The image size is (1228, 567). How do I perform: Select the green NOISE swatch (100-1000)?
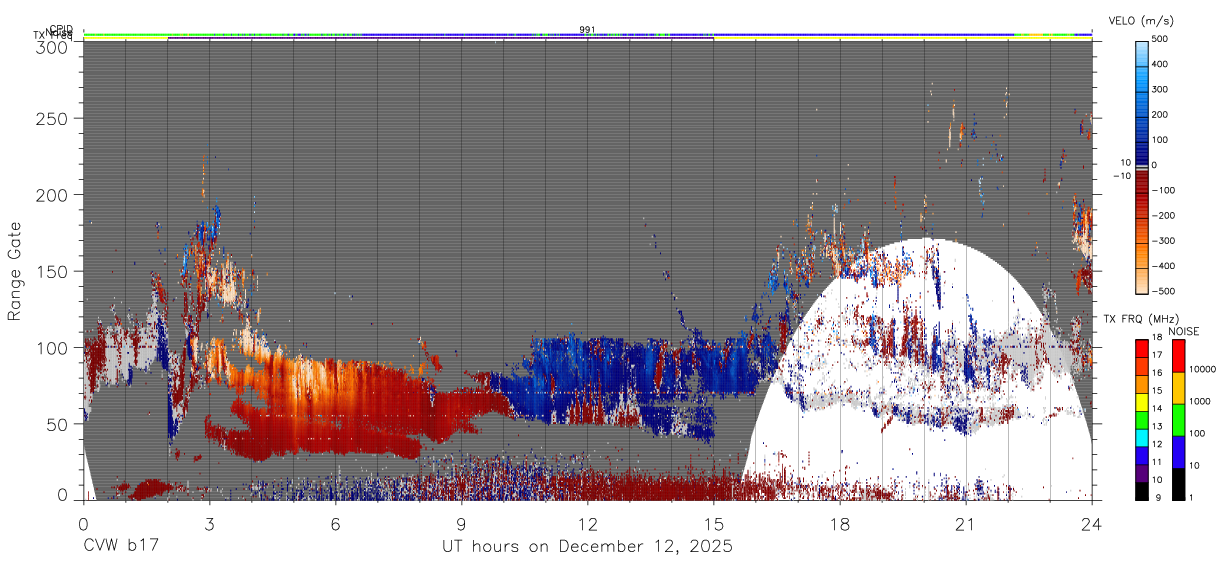point(1178,419)
